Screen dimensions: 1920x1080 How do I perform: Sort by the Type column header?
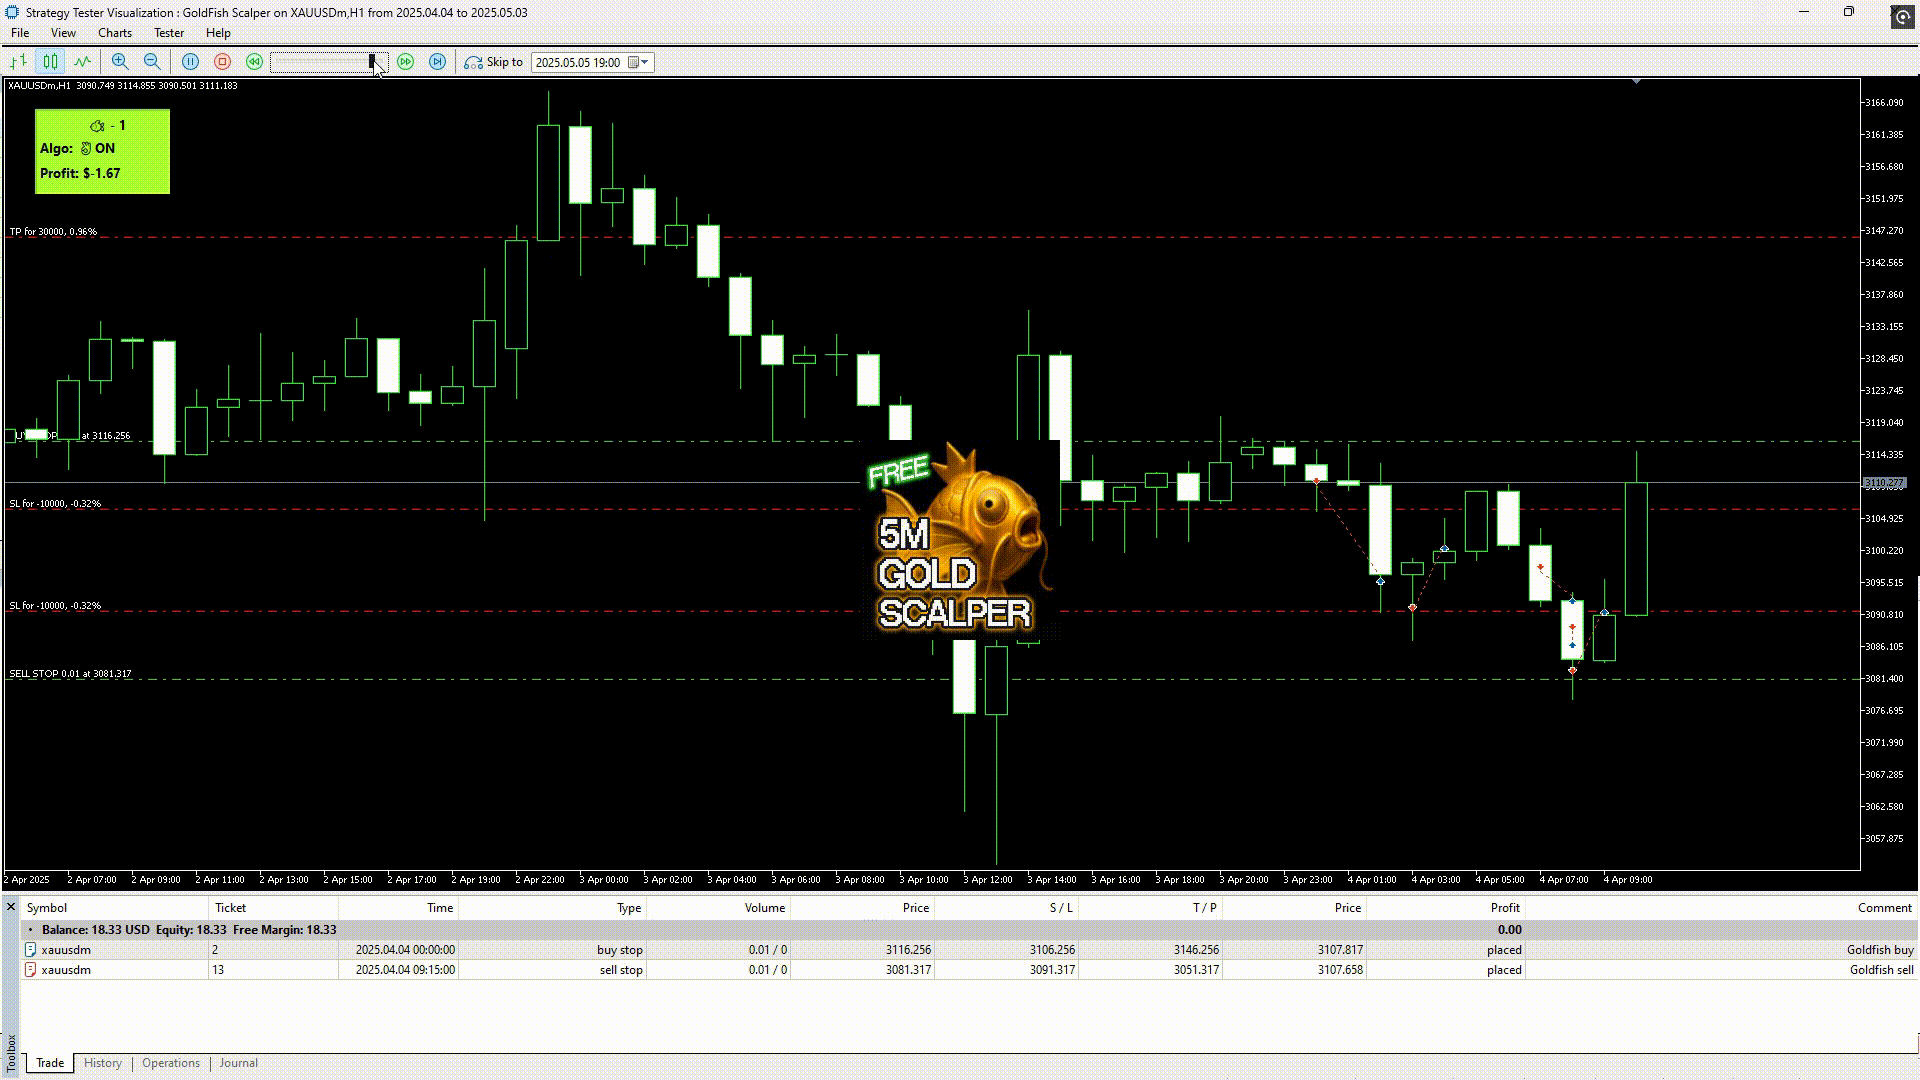pos(552,908)
